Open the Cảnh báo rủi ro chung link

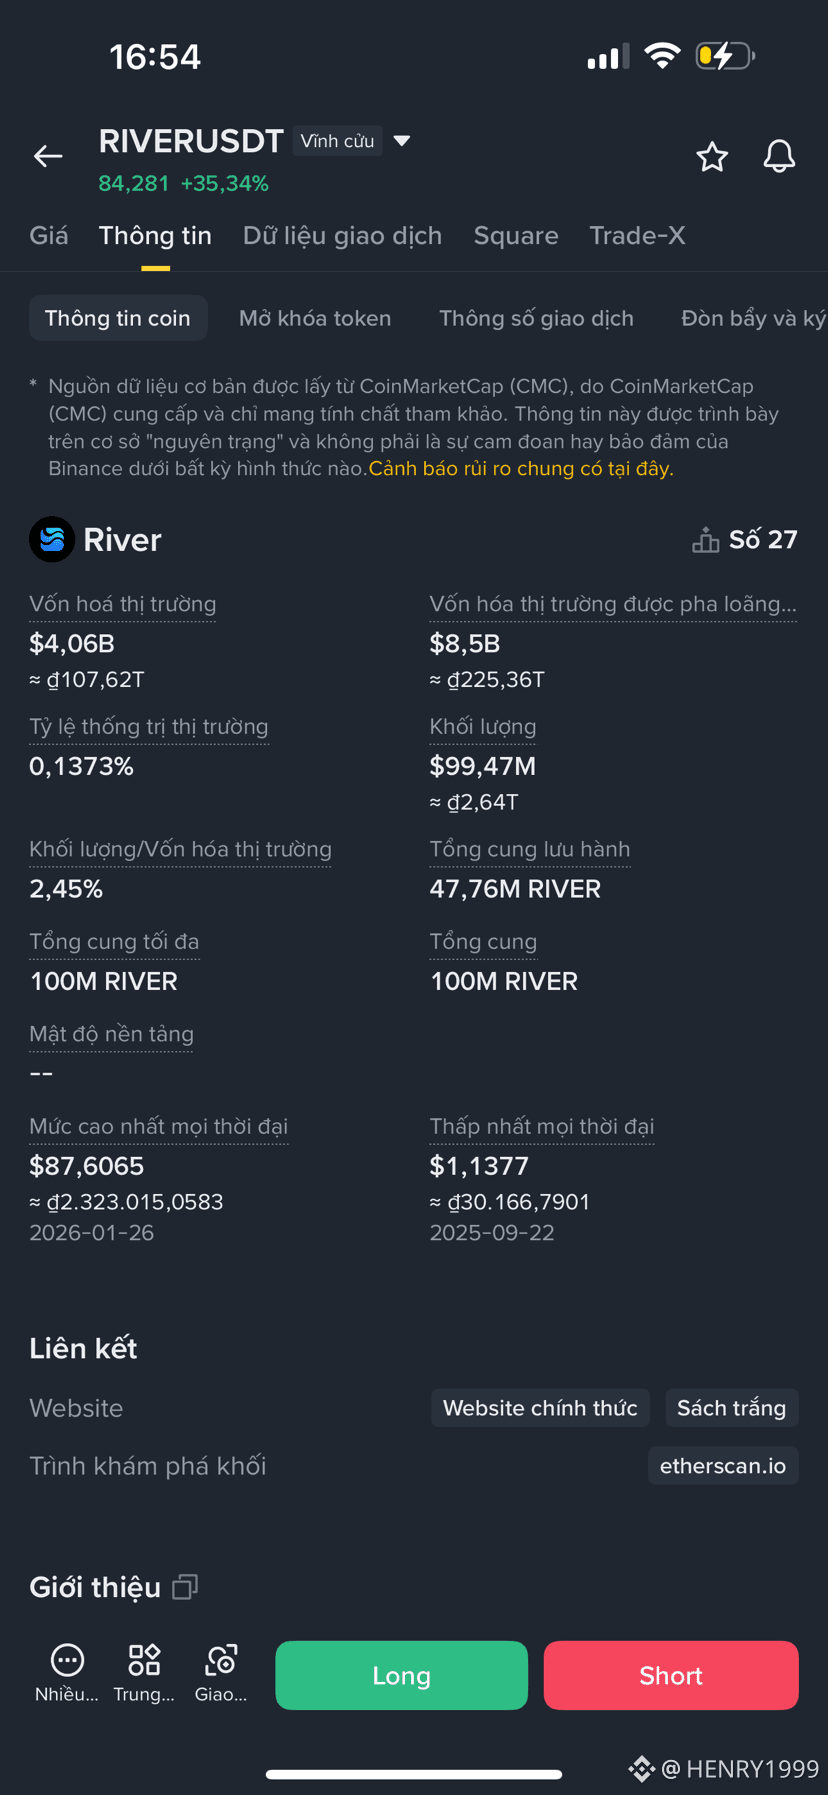[x=521, y=469]
